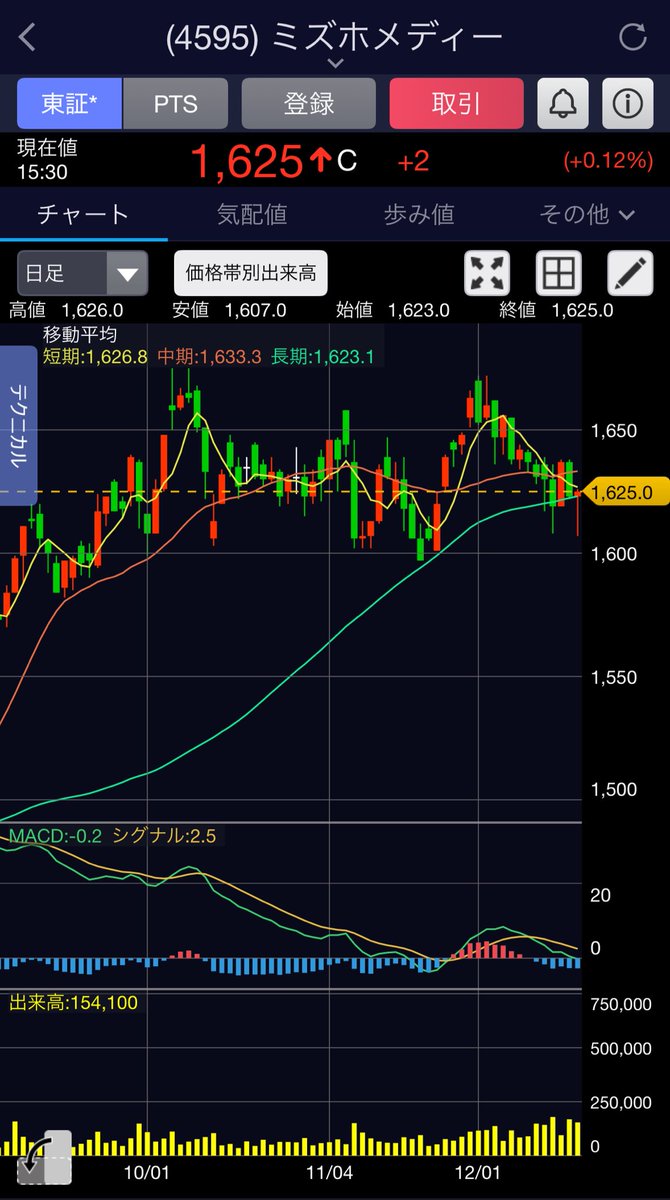Switch to the 気配値 tab

pyautogui.click(x=251, y=214)
